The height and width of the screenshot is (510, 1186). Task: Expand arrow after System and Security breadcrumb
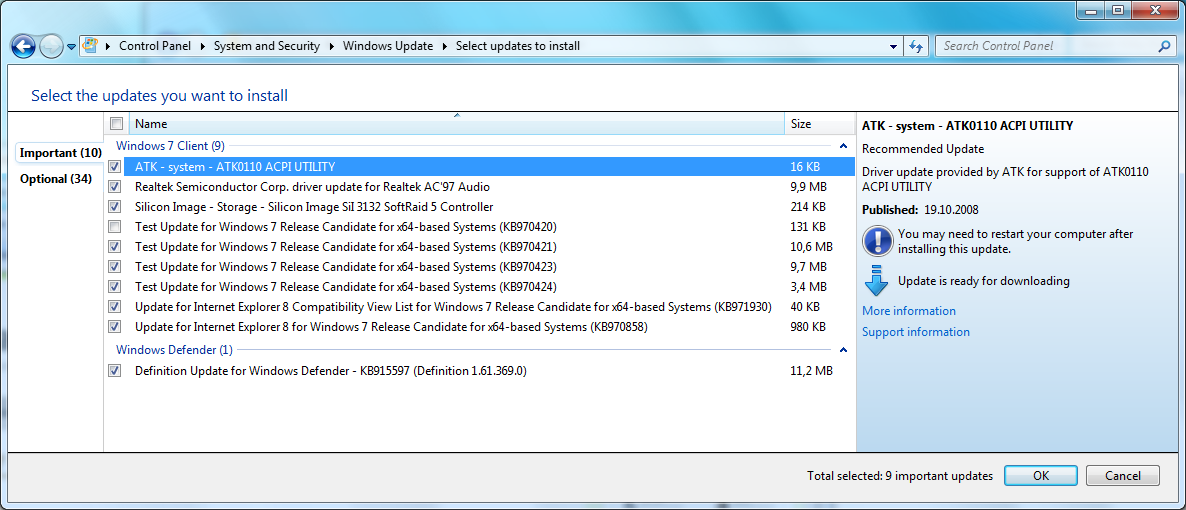(x=331, y=46)
